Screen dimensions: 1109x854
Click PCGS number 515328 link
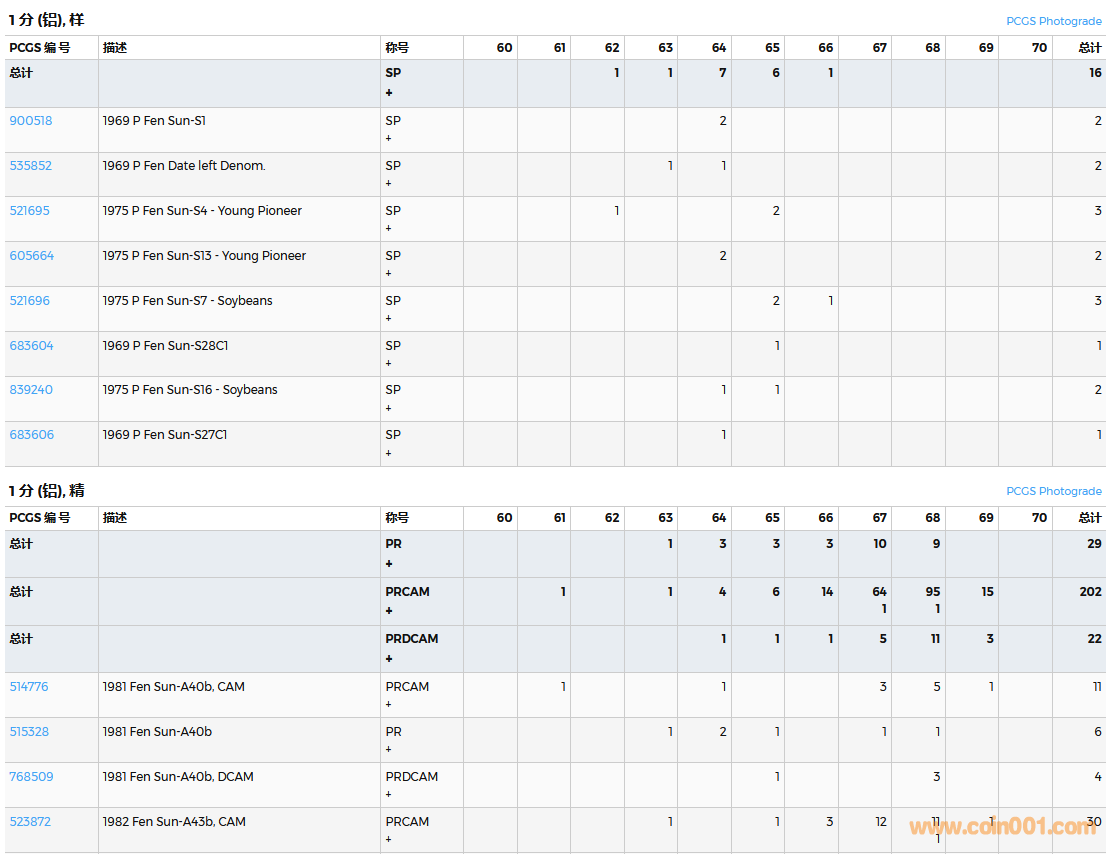coord(30,732)
